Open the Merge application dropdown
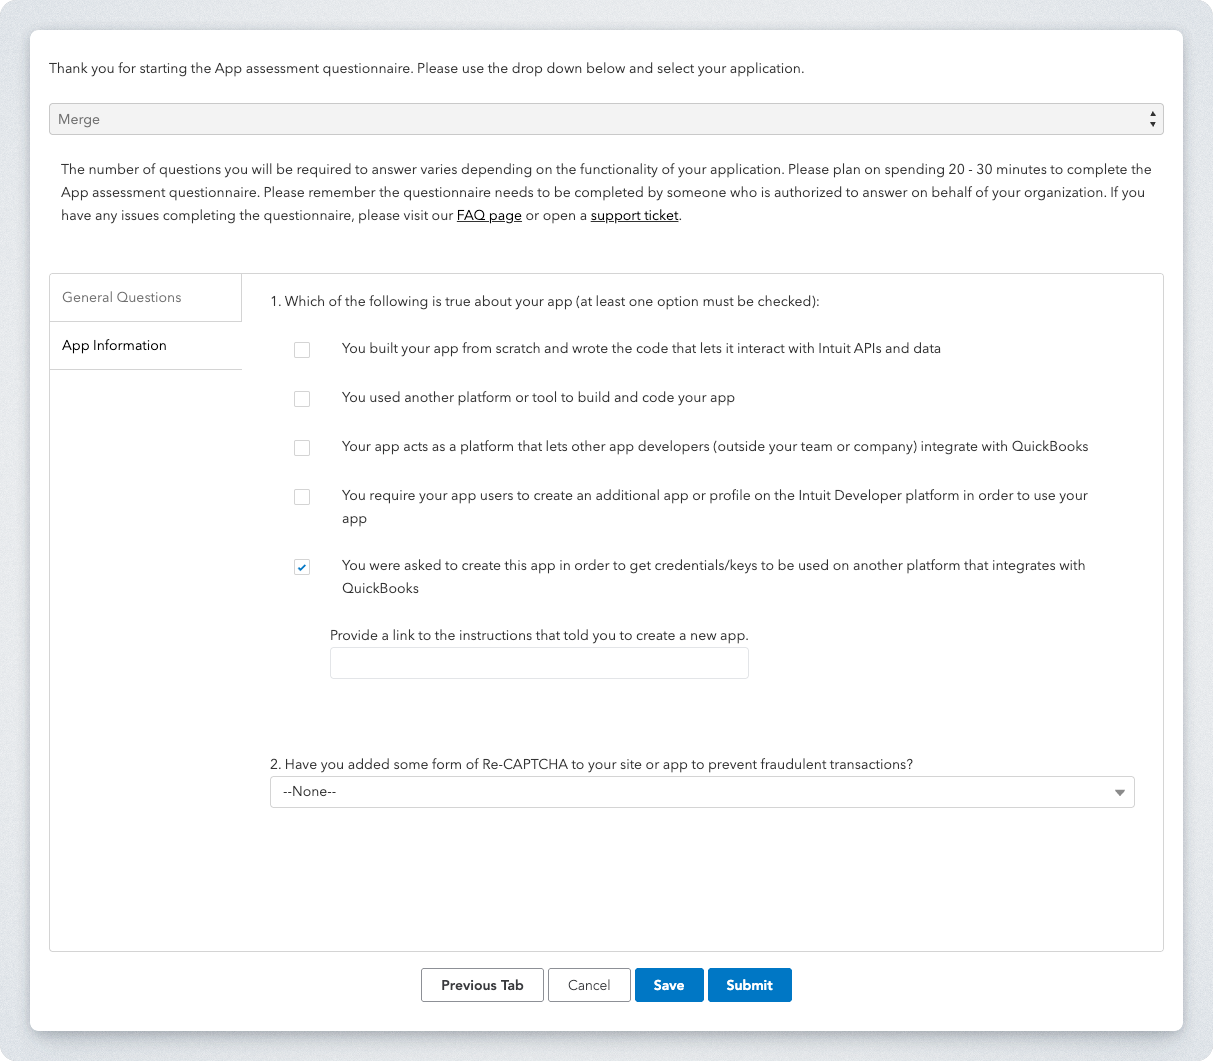This screenshot has height=1061, width=1213. pos(605,119)
